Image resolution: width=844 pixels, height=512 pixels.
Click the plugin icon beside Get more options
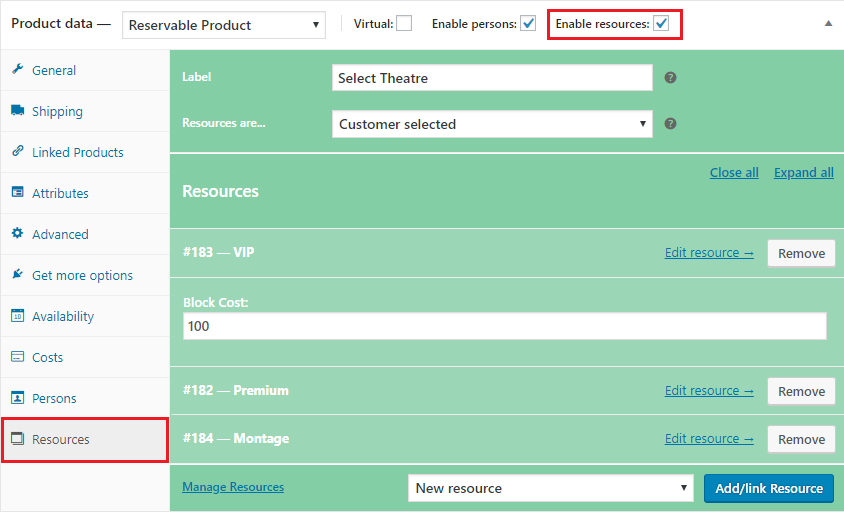(17, 275)
